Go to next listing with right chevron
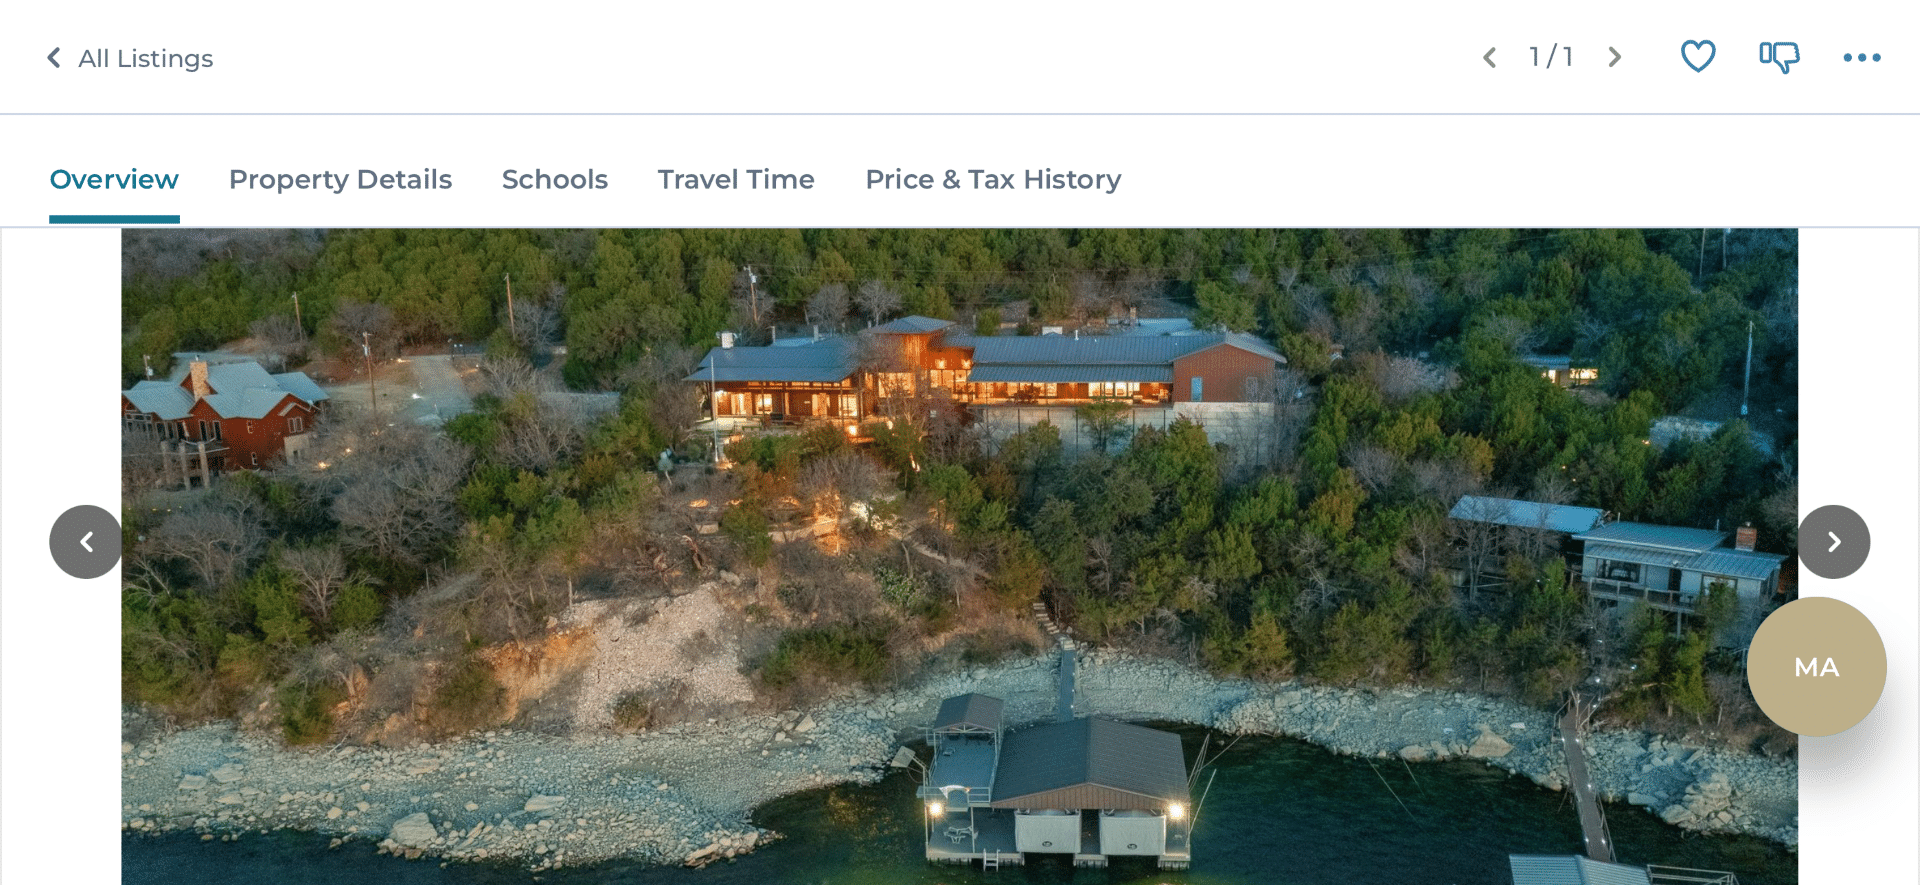The width and height of the screenshot is (1920, 885). [1614, 57]
